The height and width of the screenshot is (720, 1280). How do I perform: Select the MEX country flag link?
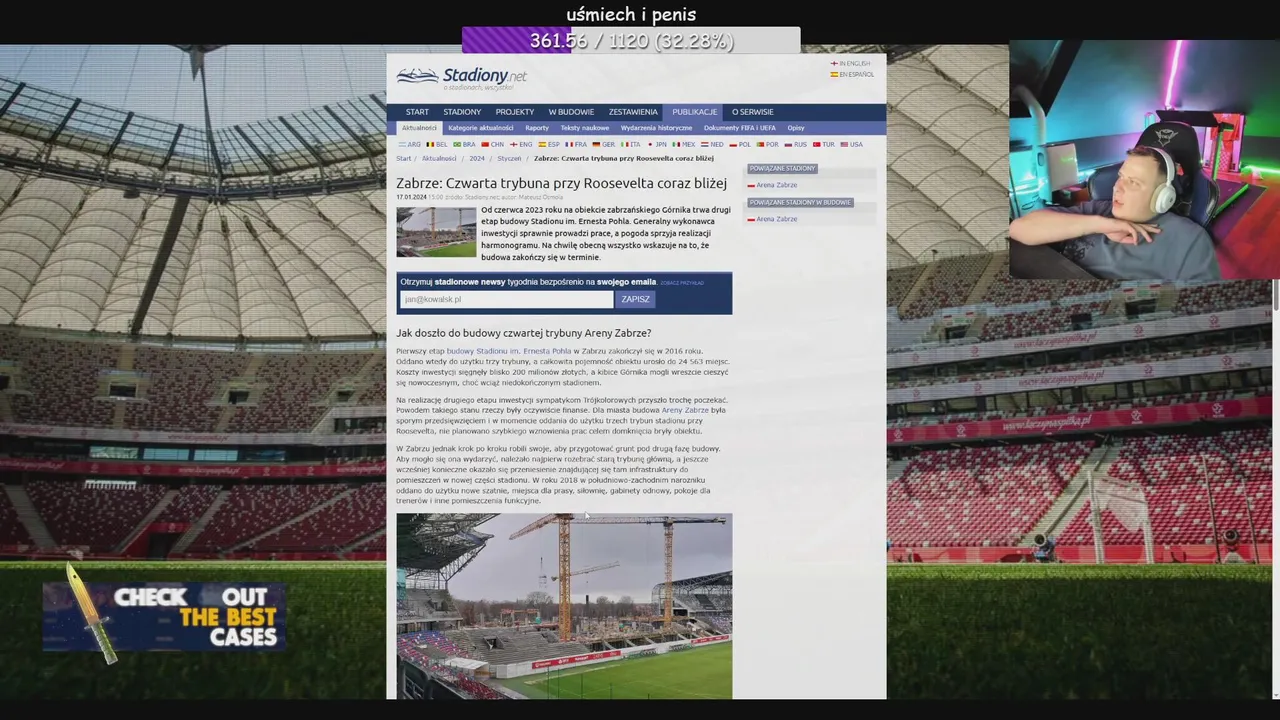click(684, 144)
